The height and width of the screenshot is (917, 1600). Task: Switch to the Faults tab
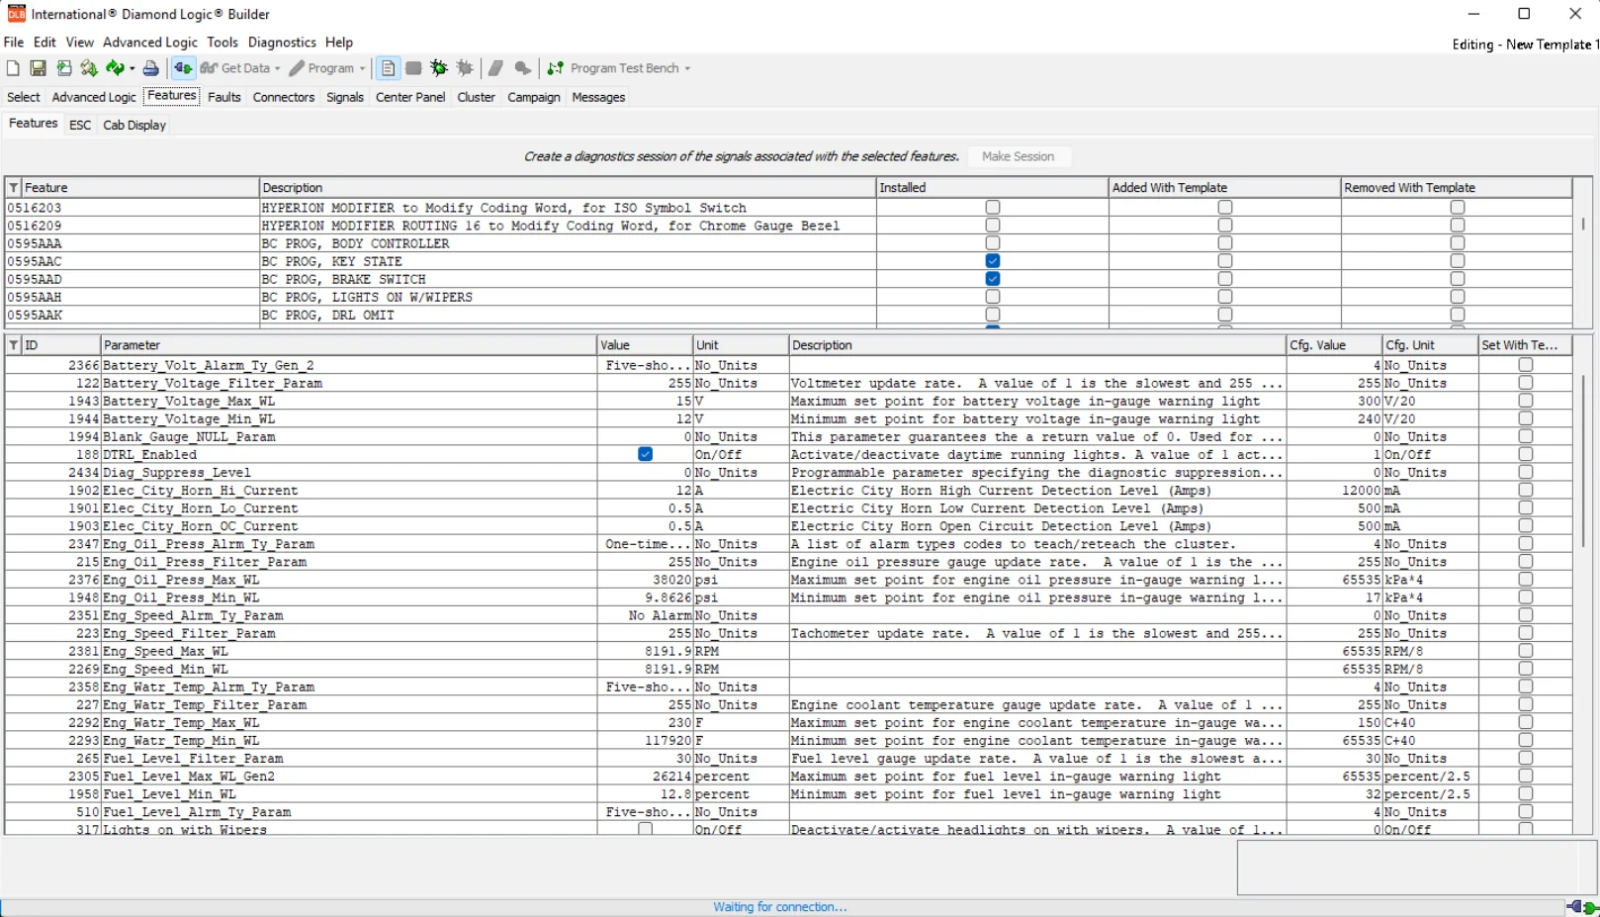[224, 97]
